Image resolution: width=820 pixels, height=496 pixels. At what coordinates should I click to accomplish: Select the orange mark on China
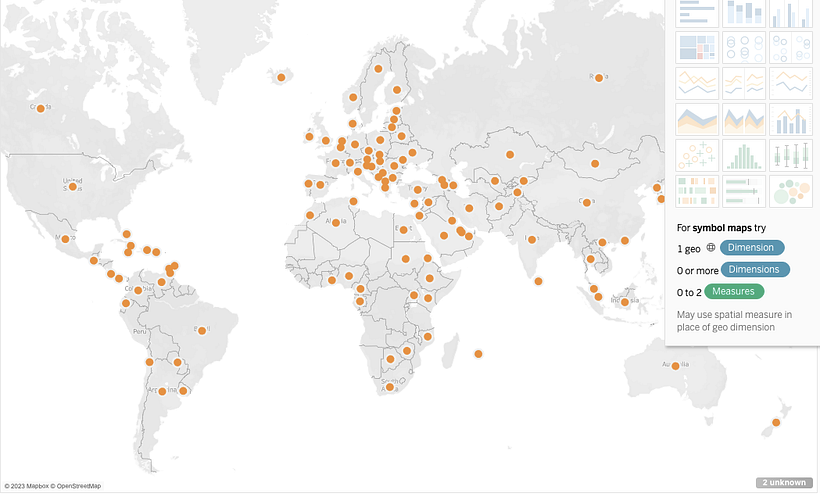586,203
